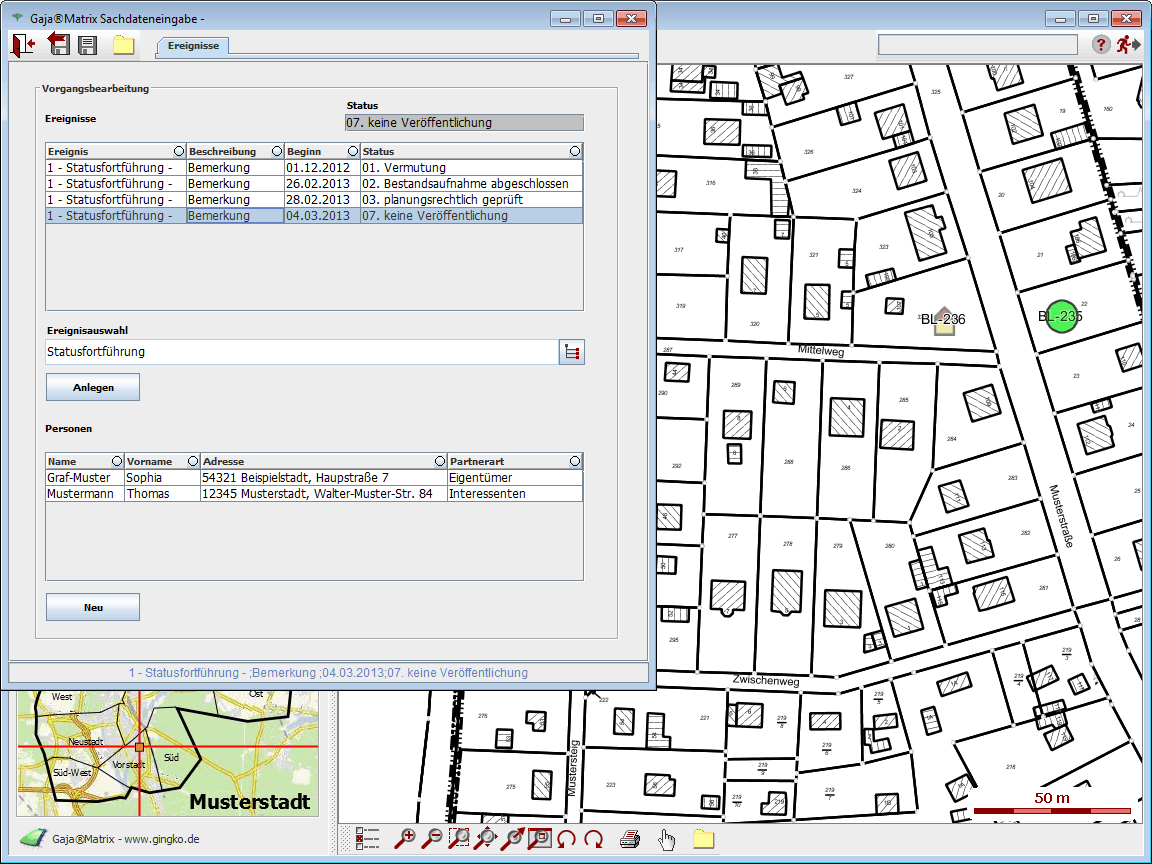
Task: Select the zoom-to-rectangle selection tool
Action: click(459, 839)
